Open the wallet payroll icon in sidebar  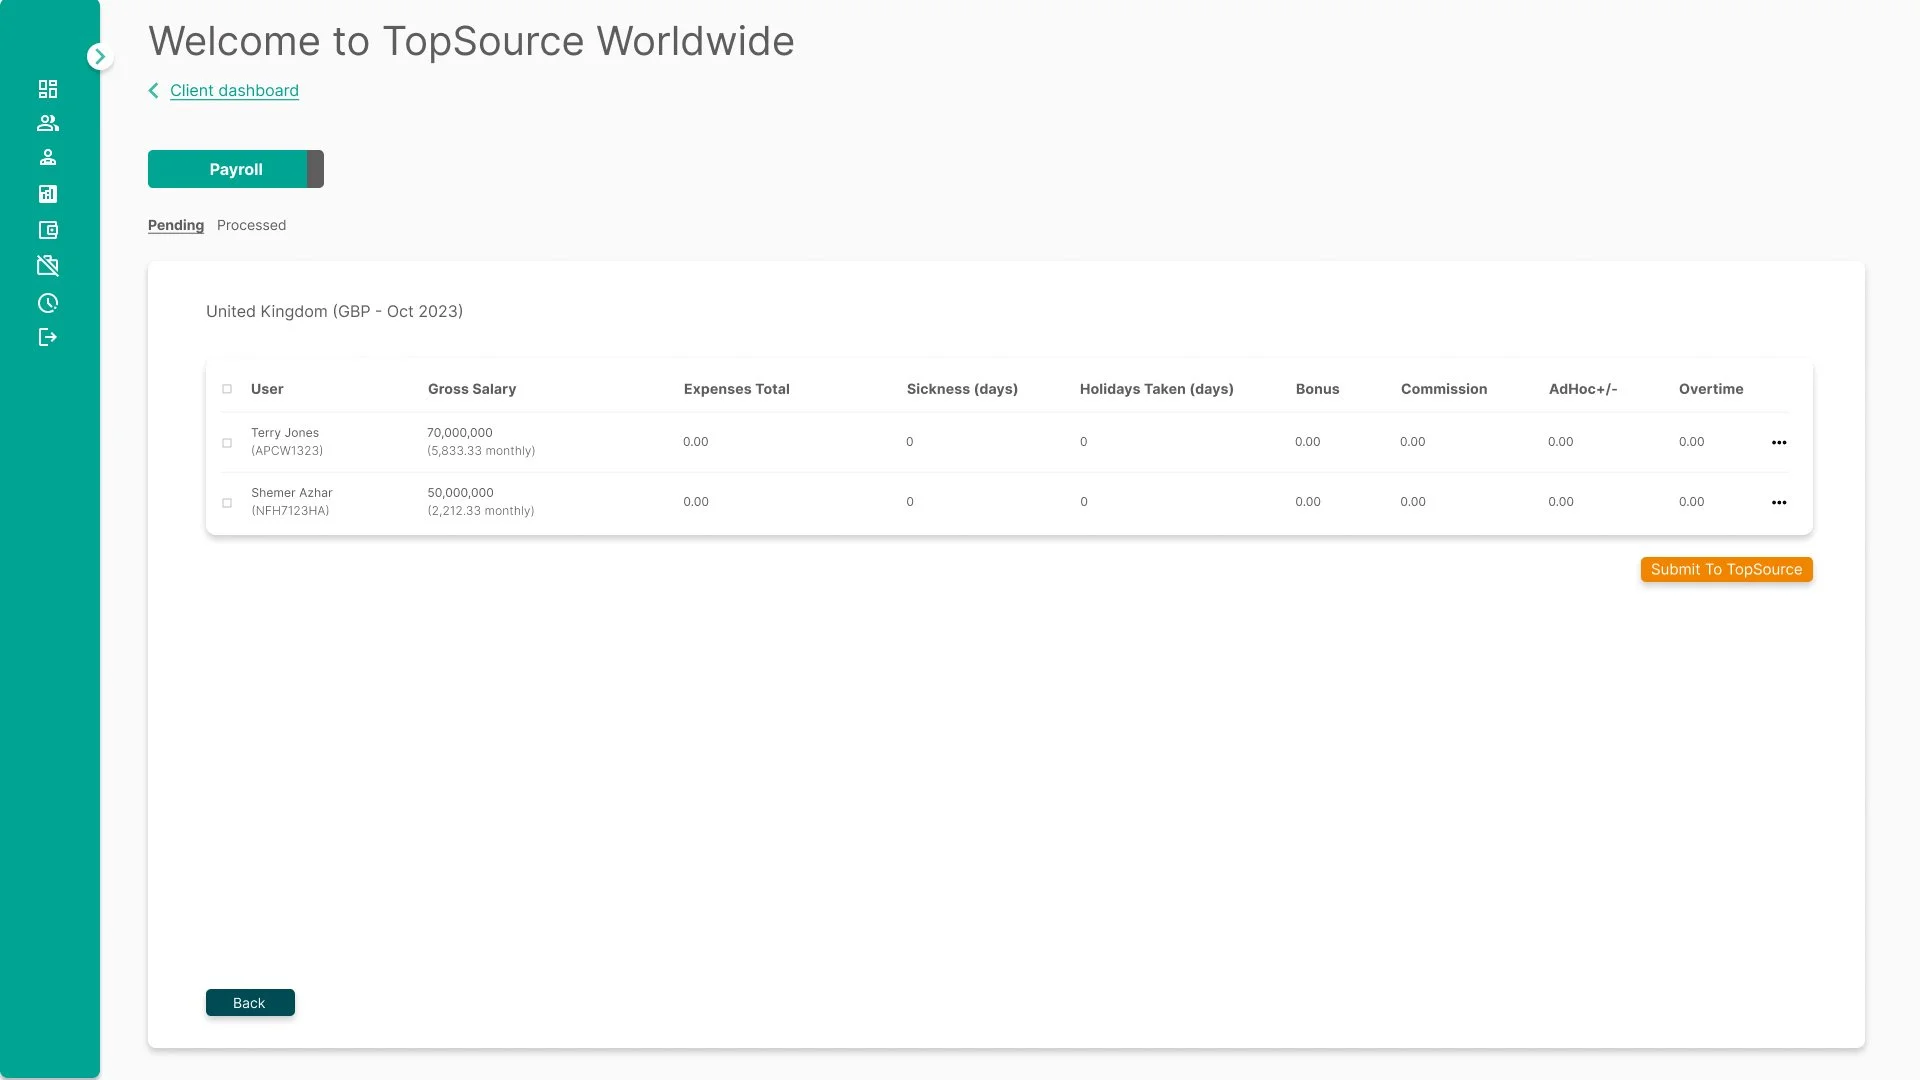[48, 230]
